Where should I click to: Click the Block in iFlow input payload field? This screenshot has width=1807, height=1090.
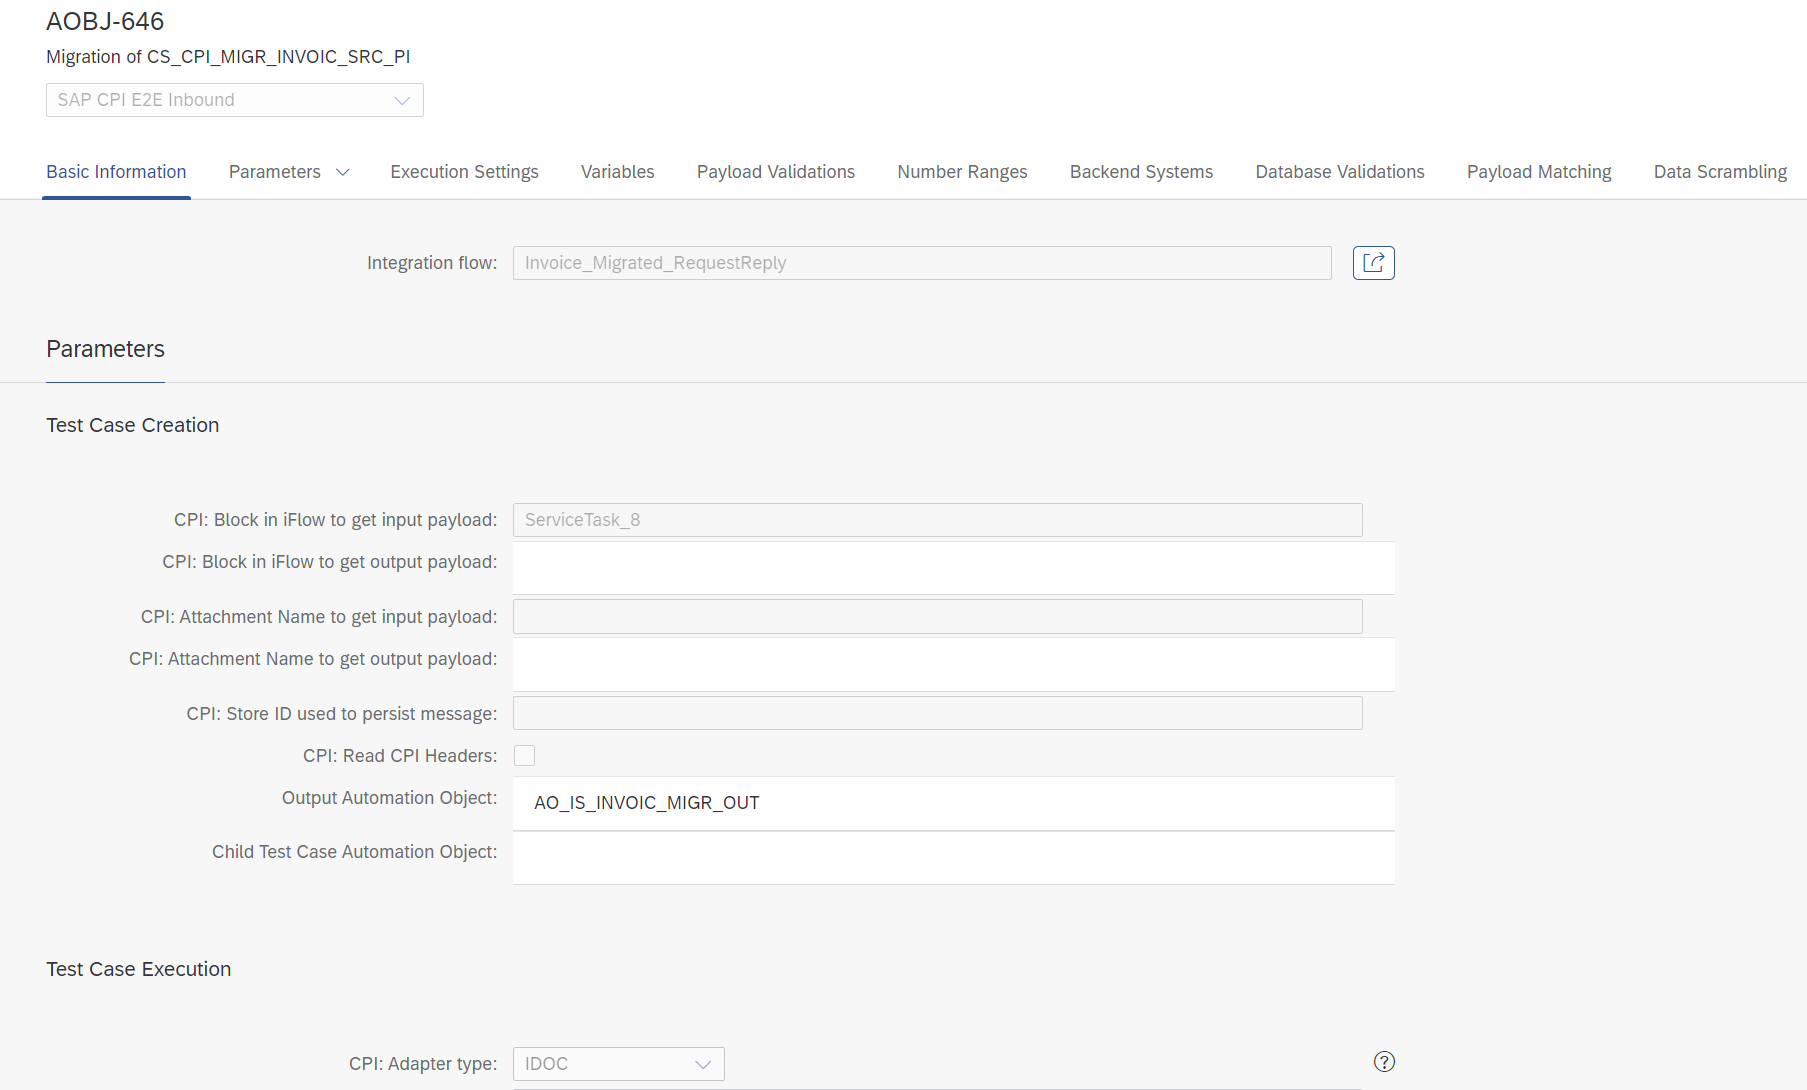[937, 520]
